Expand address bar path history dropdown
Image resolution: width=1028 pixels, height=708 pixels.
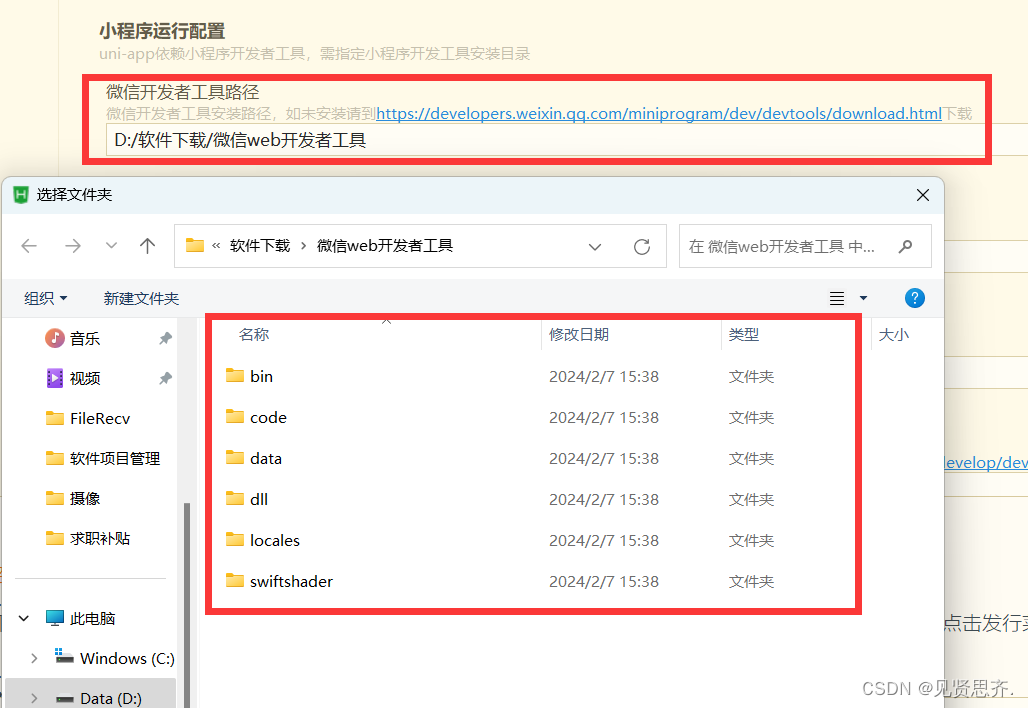click(x=595, y=247)
